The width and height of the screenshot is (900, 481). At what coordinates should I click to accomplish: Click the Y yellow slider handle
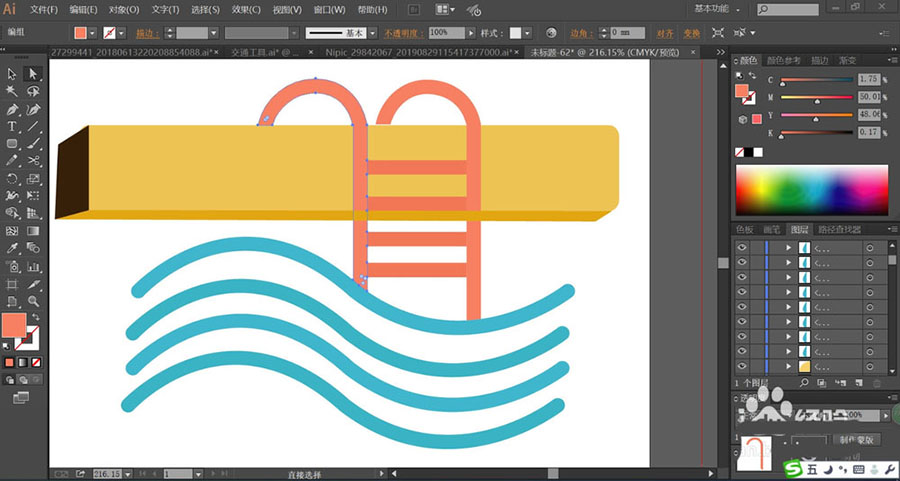tap(816, 119)
